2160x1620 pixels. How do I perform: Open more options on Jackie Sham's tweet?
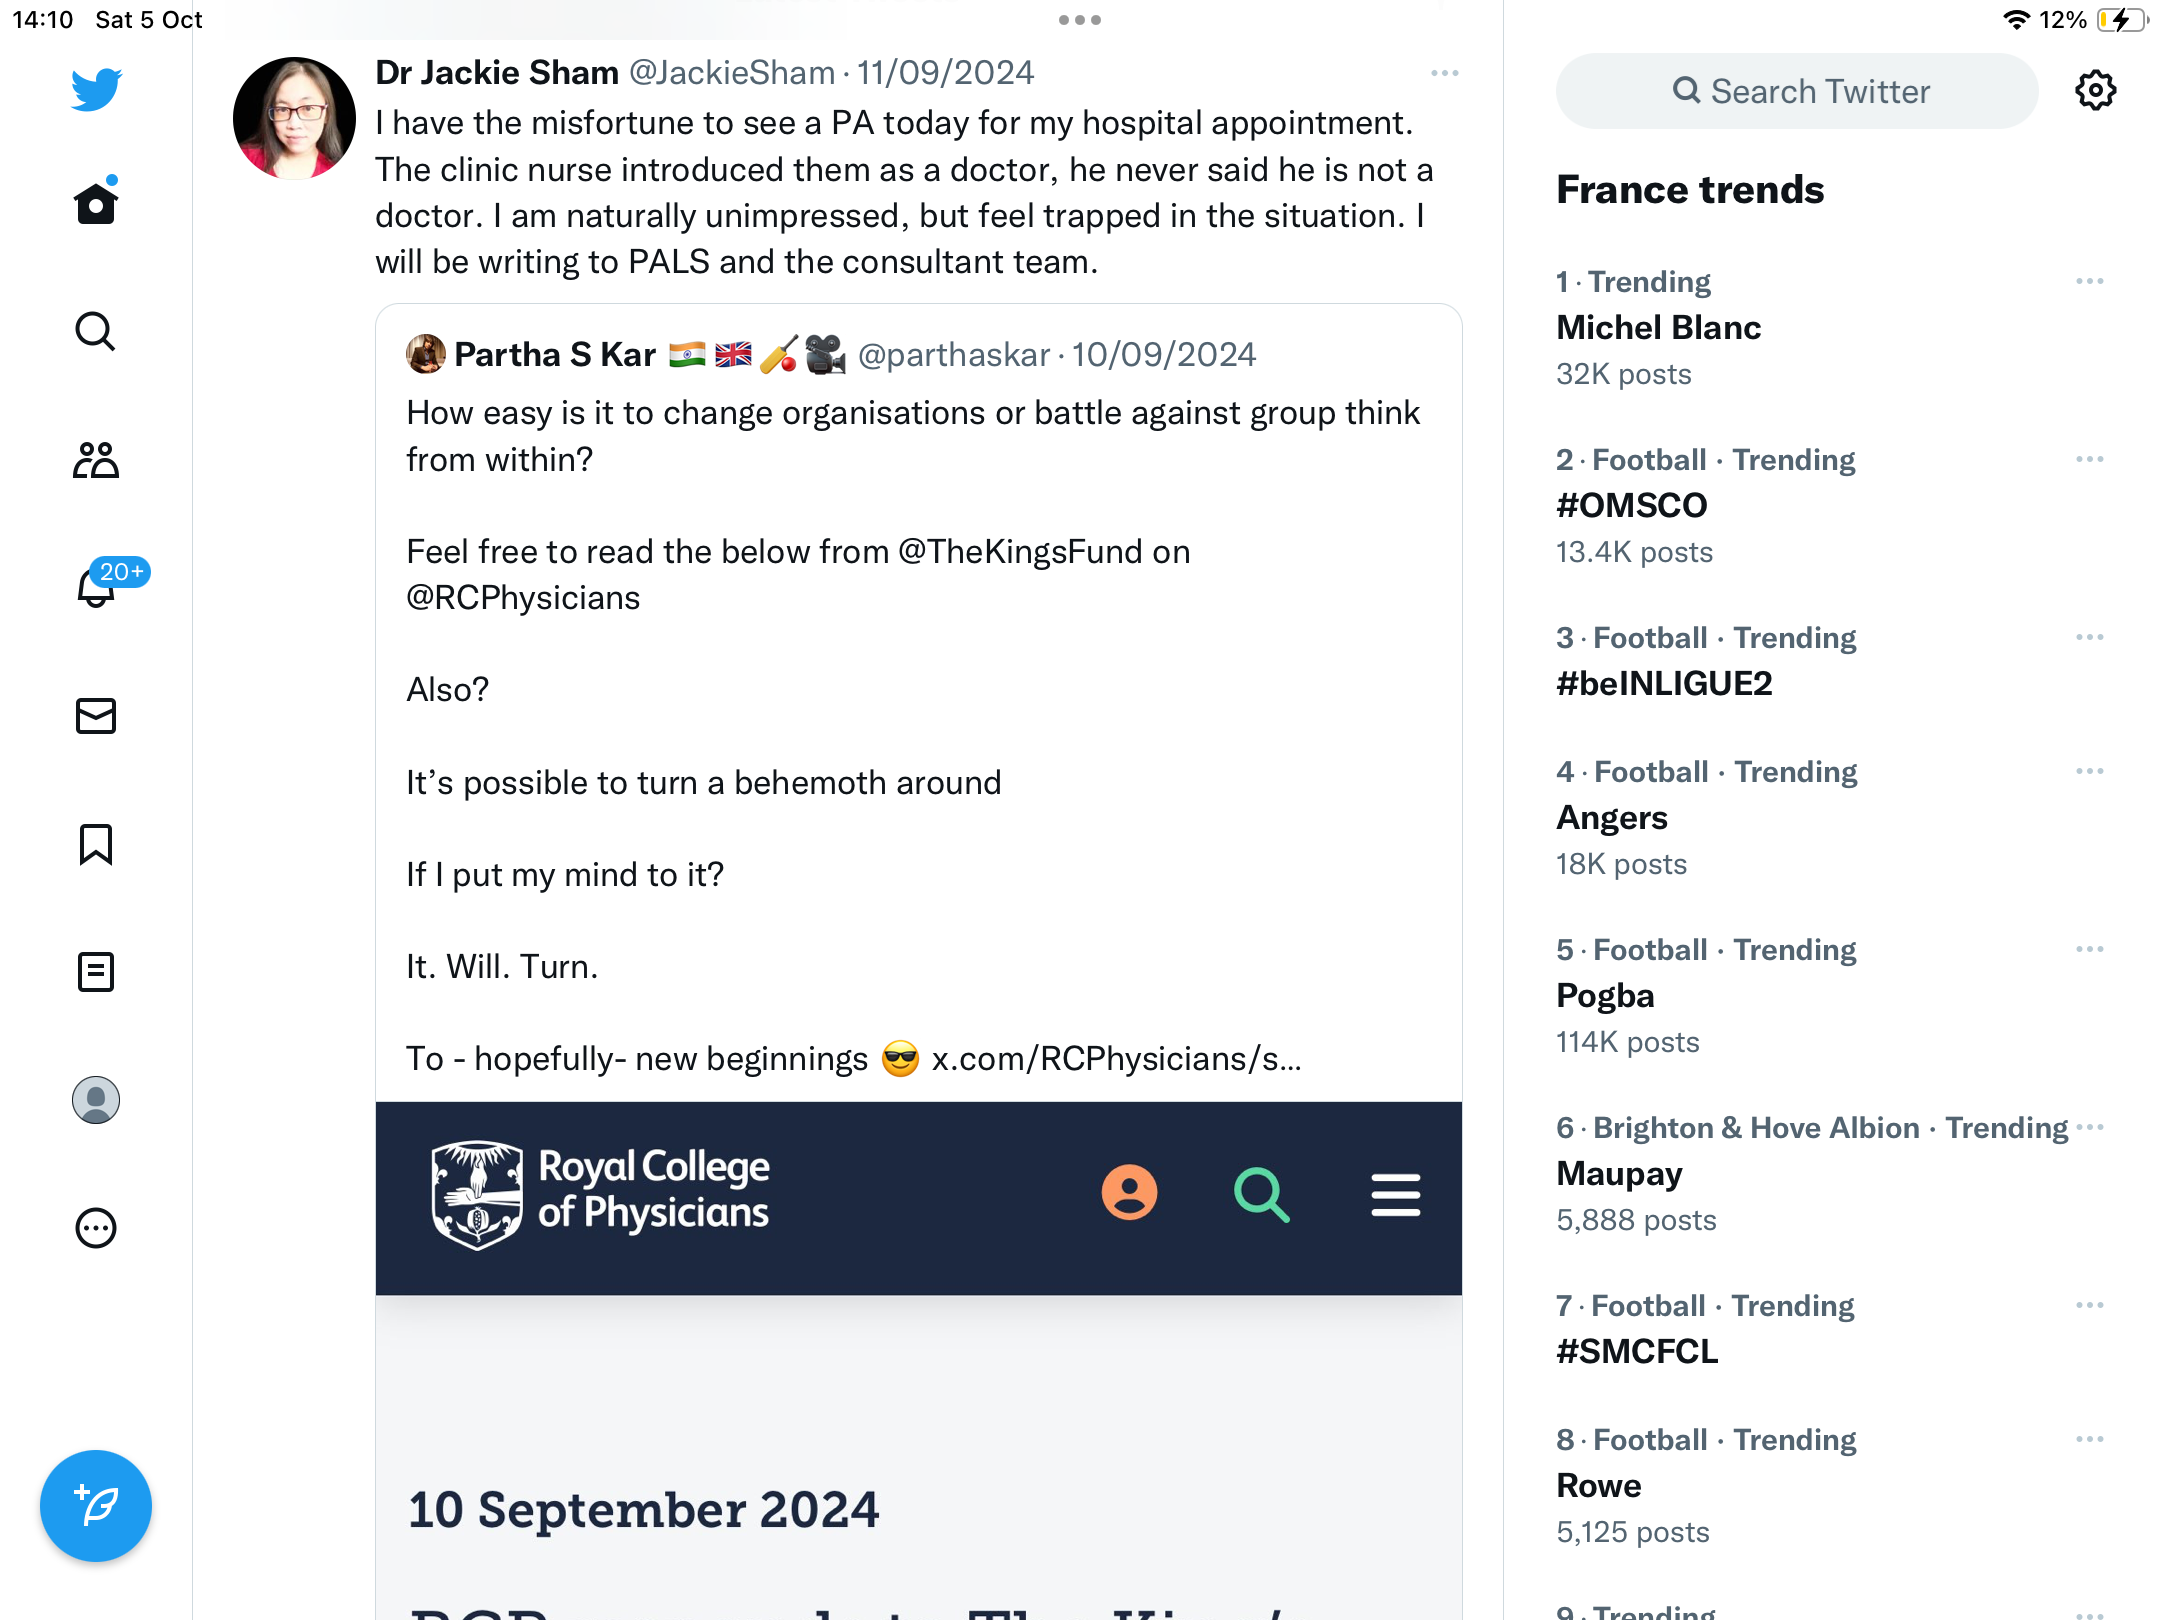pos(1445,73)
